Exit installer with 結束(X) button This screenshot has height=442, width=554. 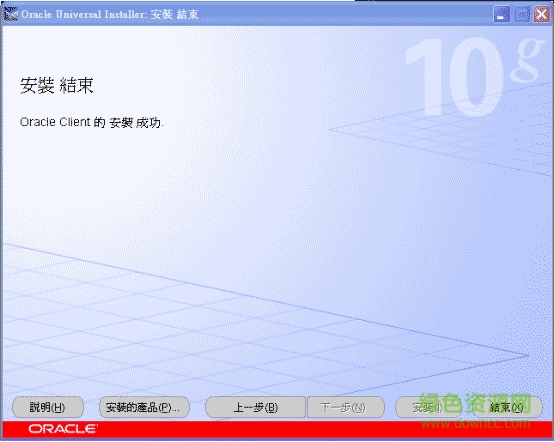(x=507, y=407)
